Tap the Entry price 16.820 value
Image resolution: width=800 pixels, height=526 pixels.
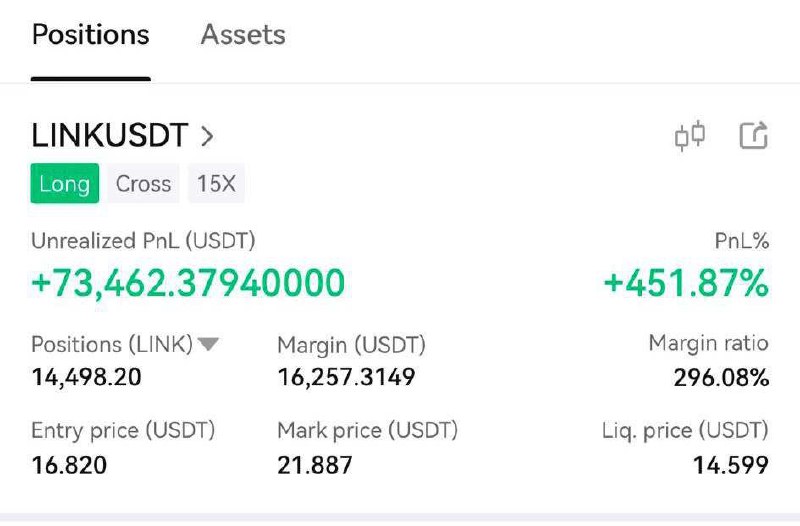69,465
